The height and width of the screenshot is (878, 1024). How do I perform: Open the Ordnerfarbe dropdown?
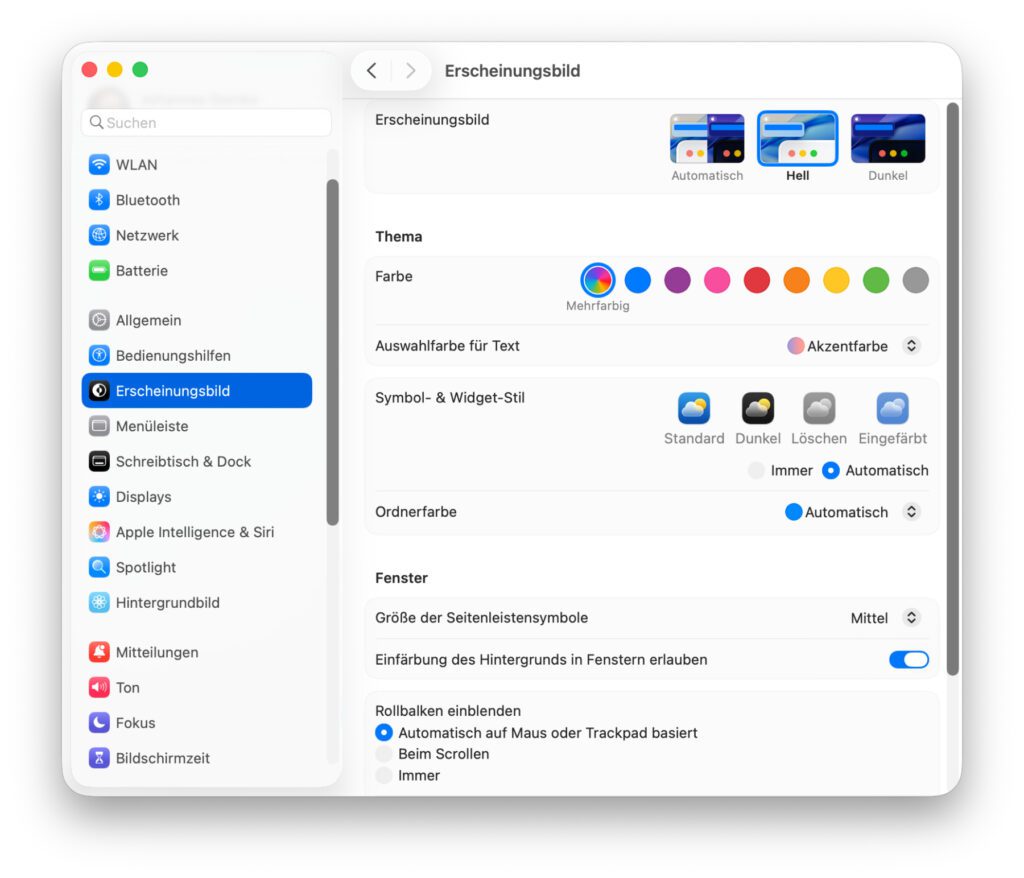point(911,511)
